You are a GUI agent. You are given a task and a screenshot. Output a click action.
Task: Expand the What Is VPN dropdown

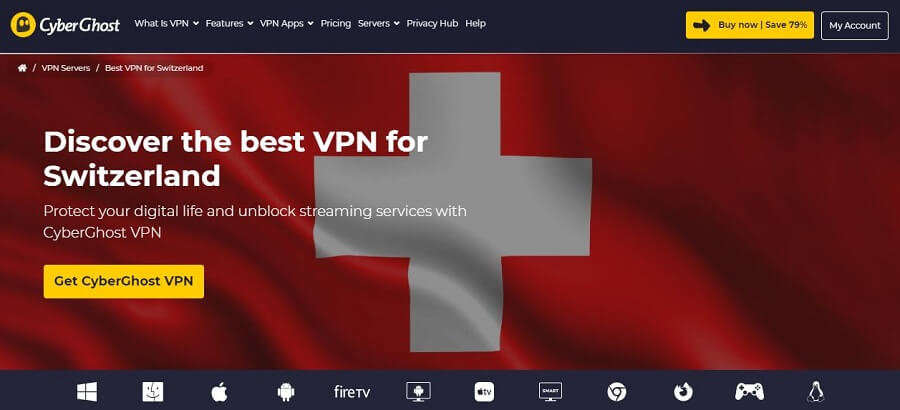[166, 24]
